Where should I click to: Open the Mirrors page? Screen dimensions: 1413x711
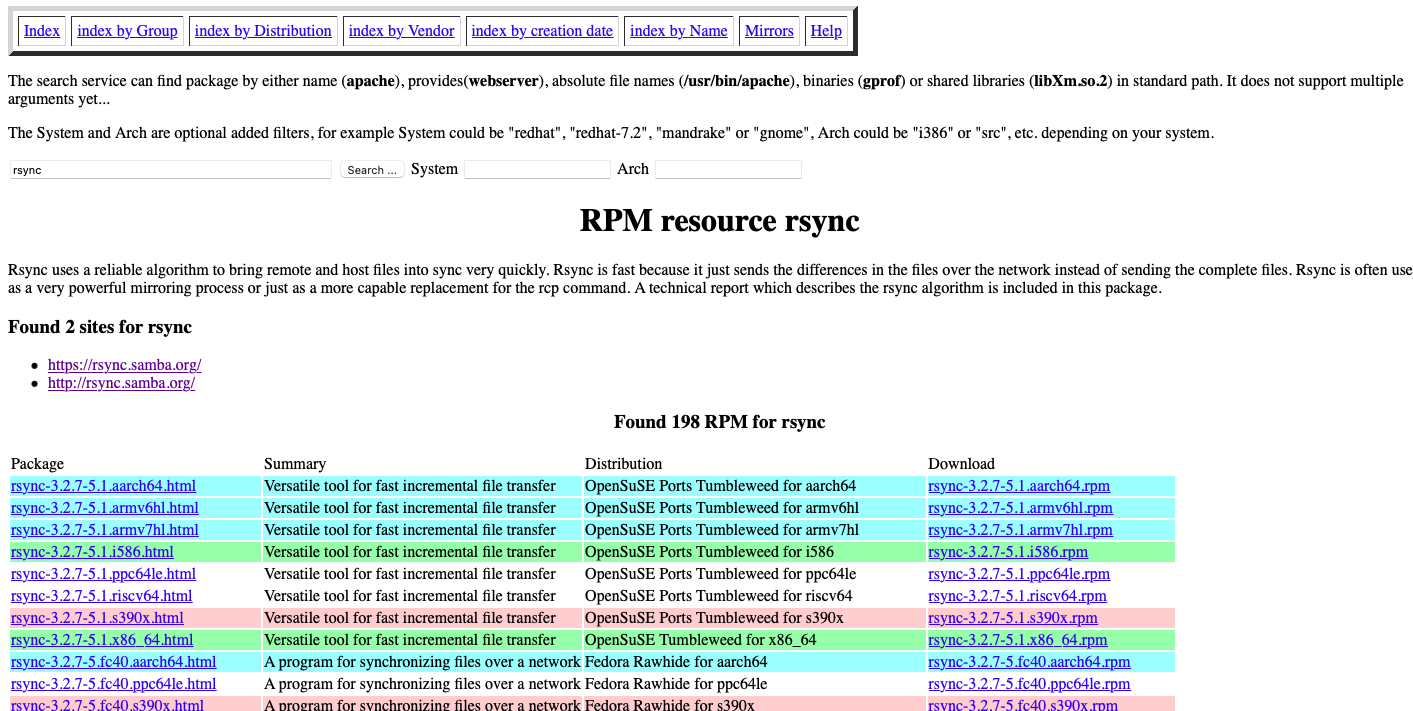(769, 30)
